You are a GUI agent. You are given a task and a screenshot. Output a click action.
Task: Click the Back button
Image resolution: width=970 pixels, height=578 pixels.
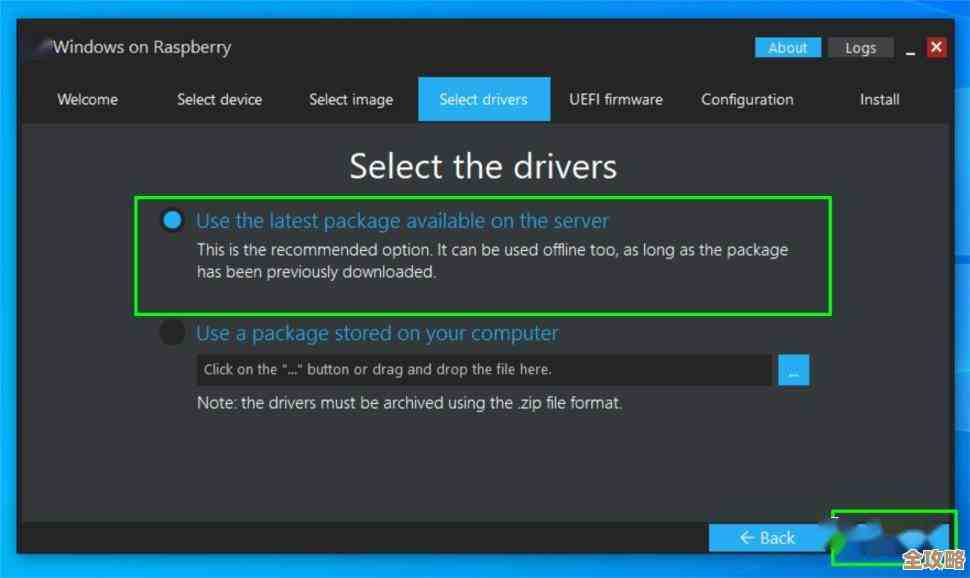coord(768,537)
